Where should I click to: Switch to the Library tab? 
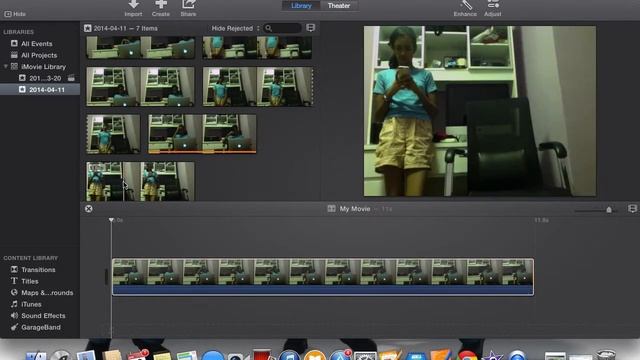tap(301, 6)
